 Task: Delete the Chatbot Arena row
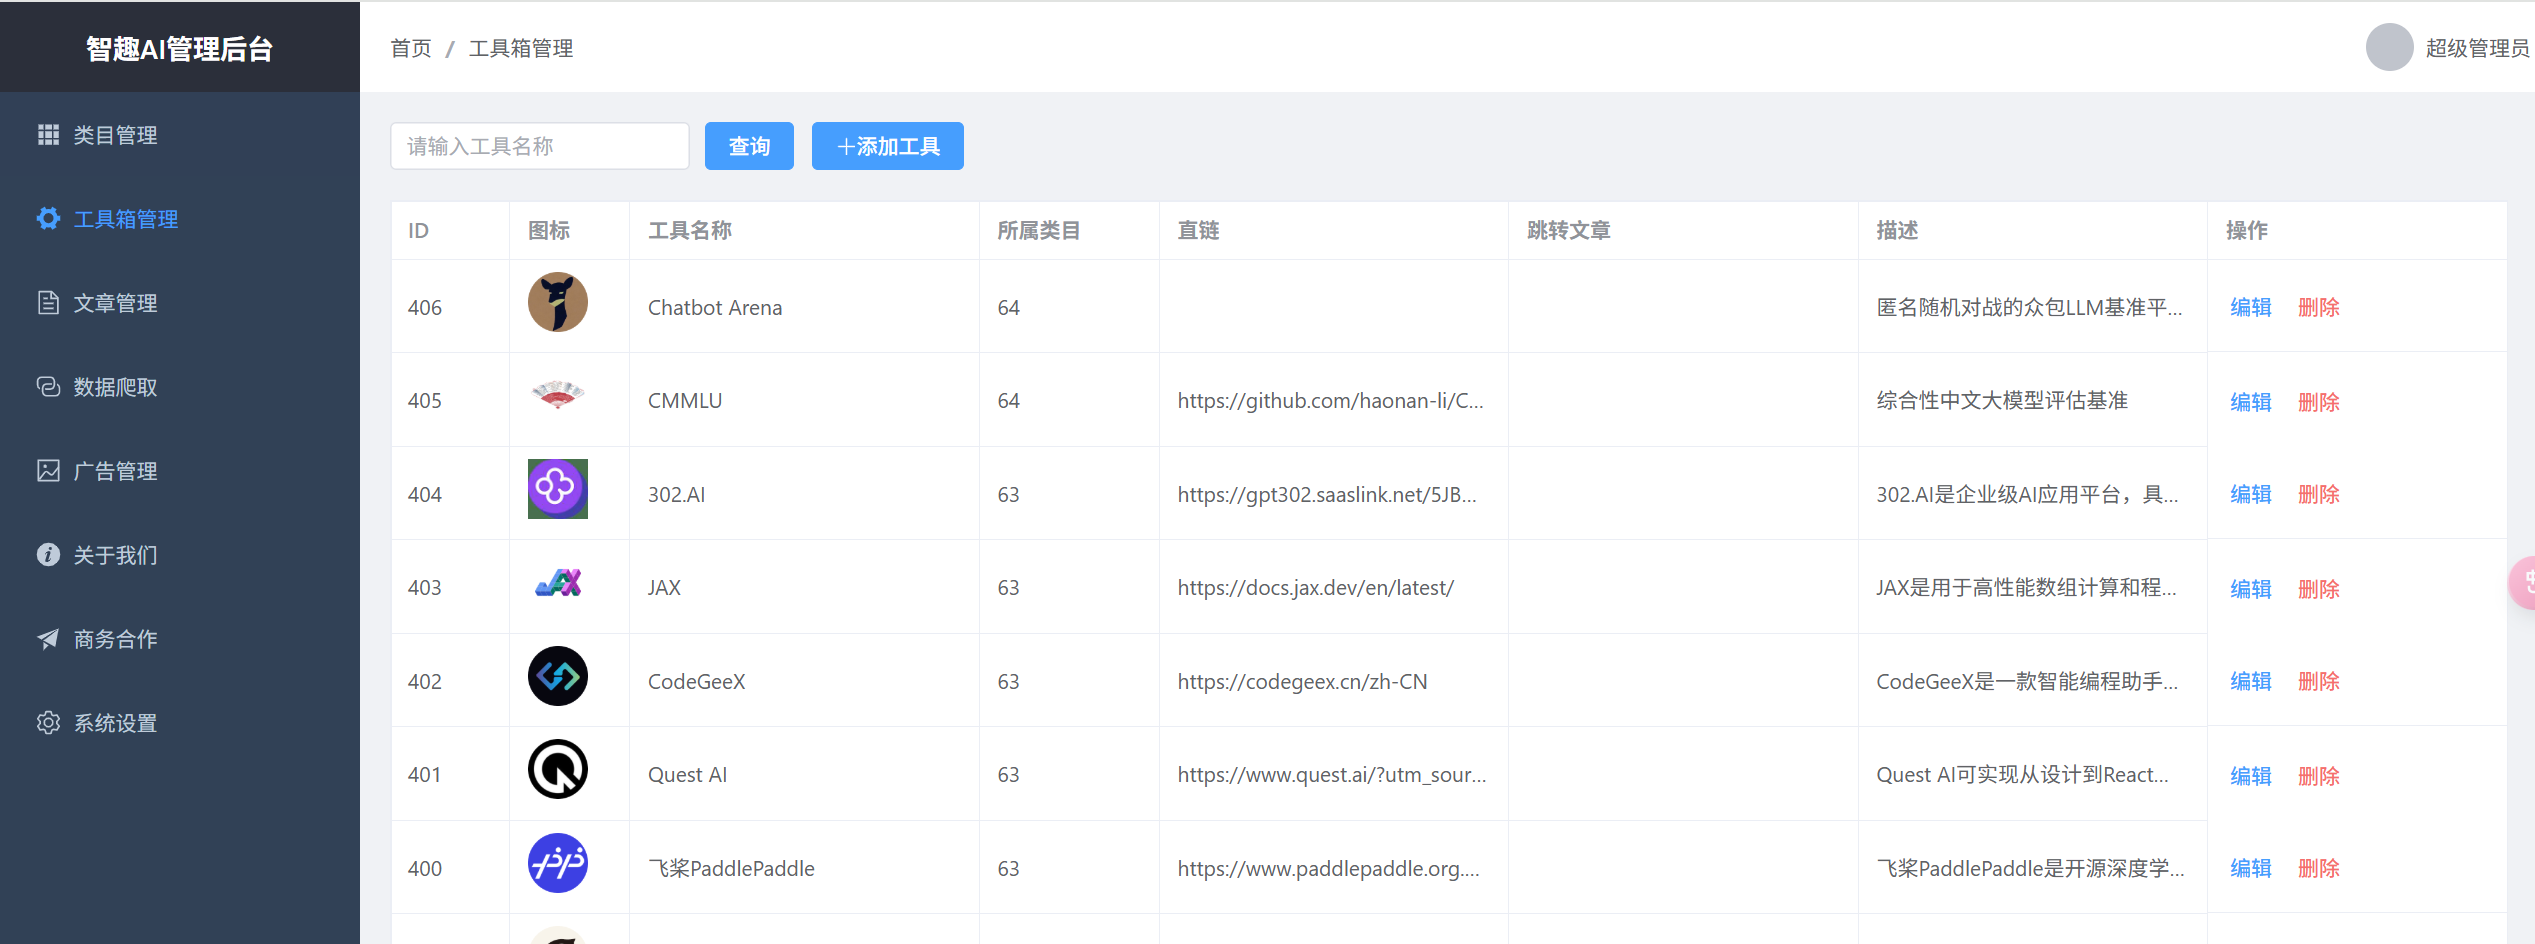2319,307
